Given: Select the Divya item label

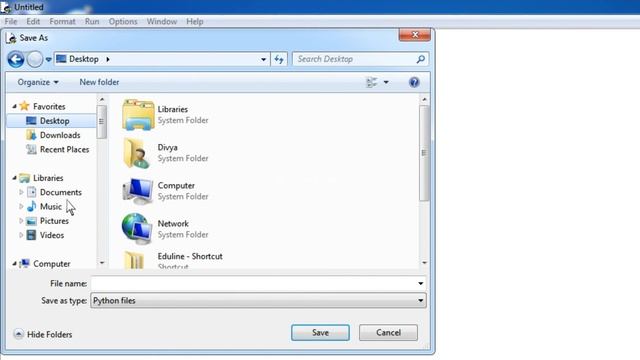Looking at the screenshot, I should pos(167,147).
